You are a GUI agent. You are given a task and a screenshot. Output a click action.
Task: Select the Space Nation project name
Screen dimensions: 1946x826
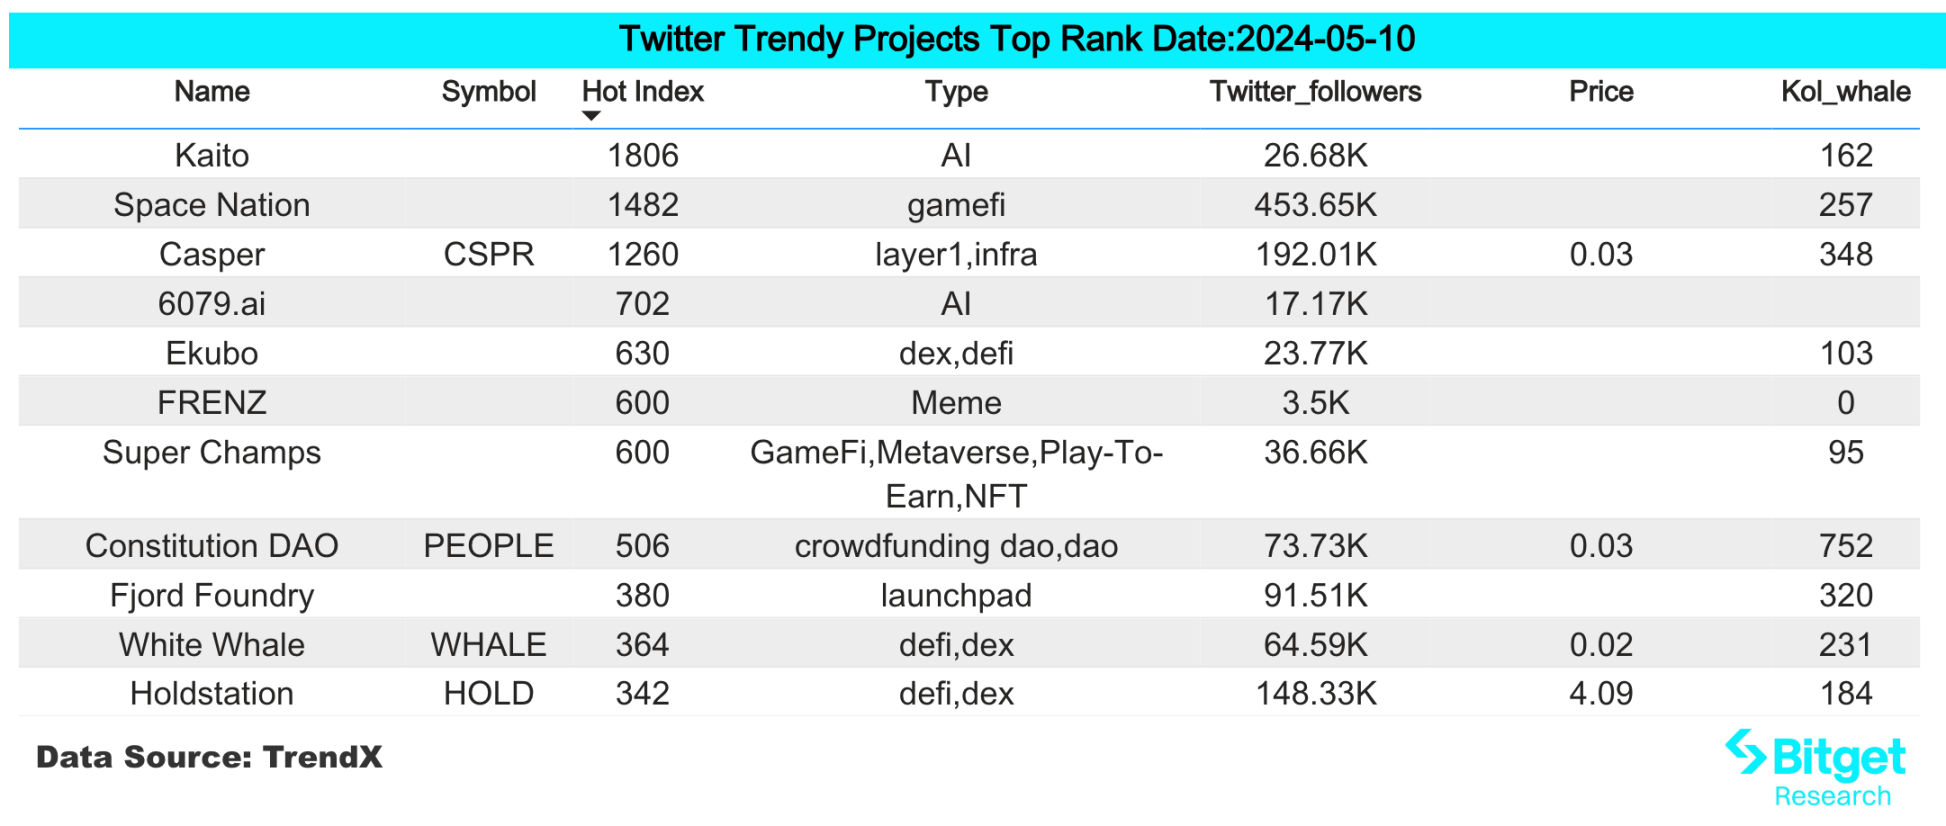click(212, 205)
